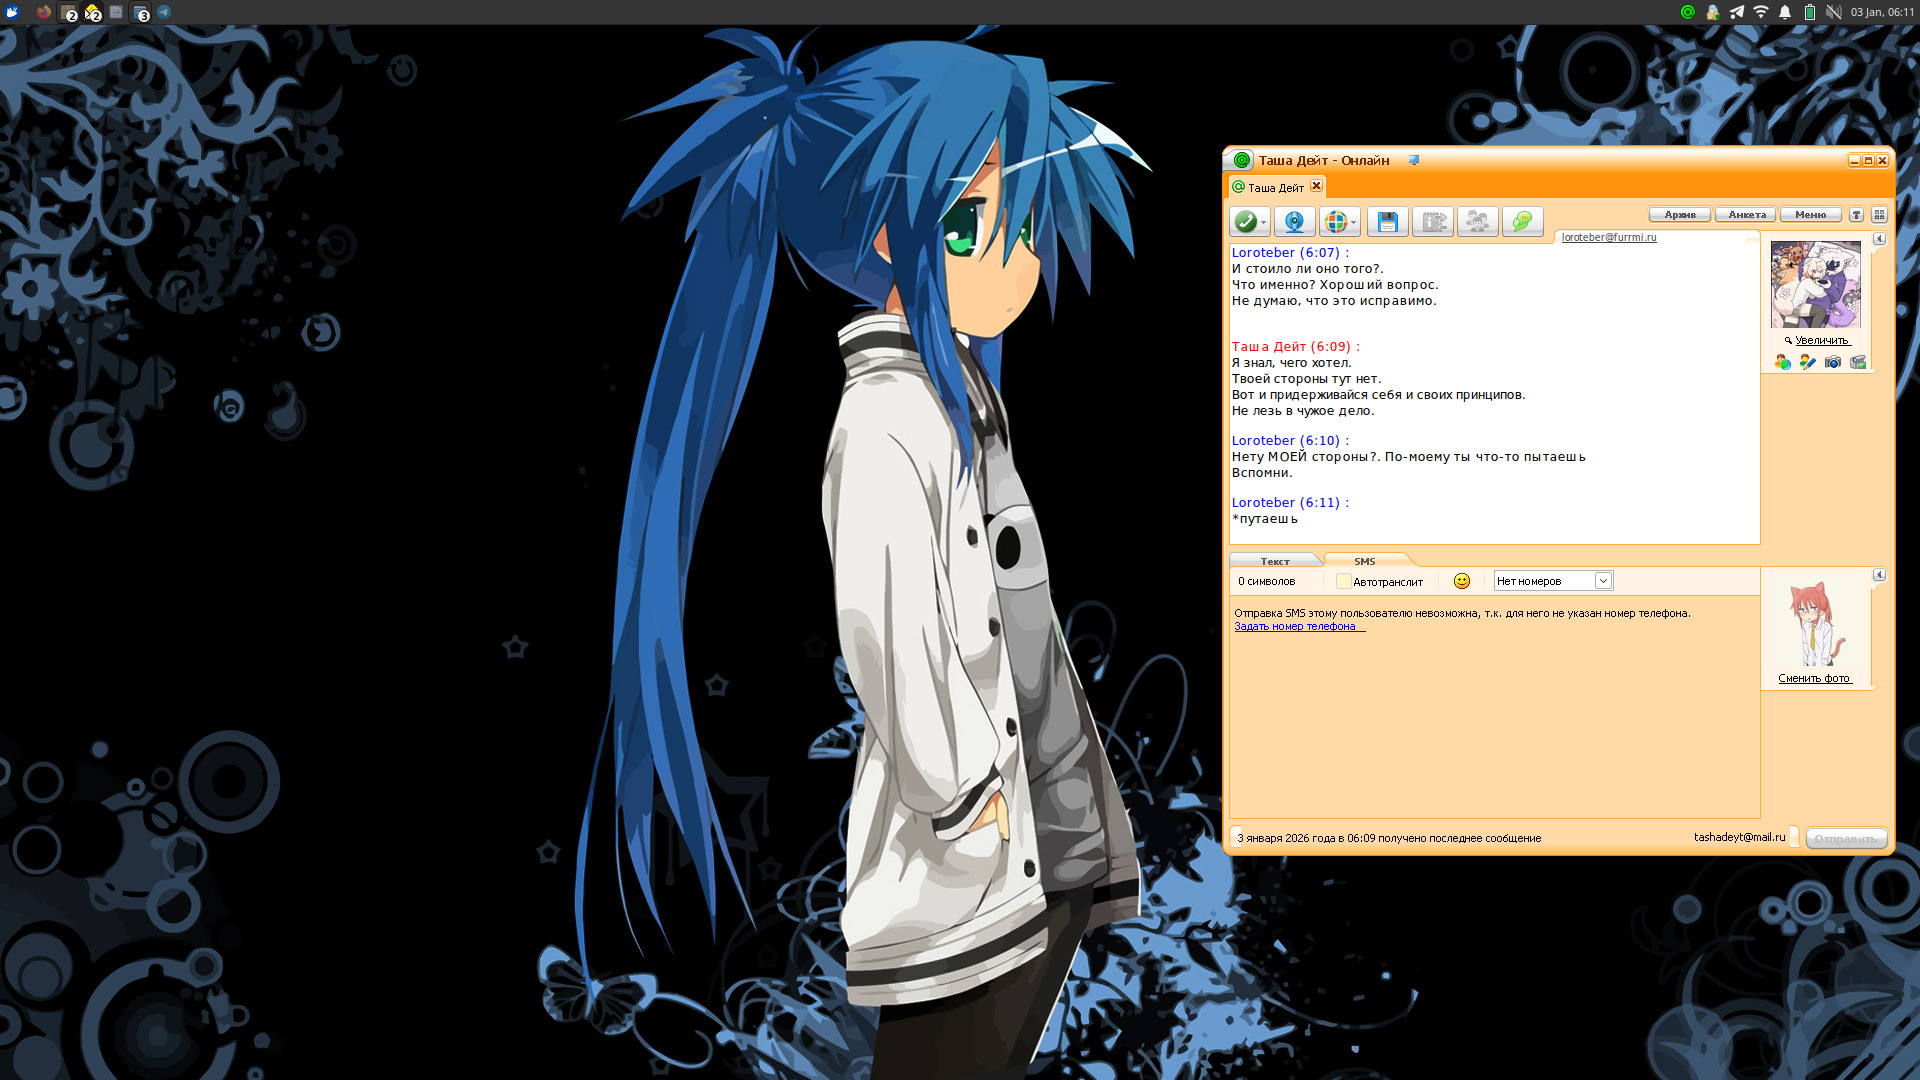
Task: Open the Архив history button
Action: pos(1679,215)
